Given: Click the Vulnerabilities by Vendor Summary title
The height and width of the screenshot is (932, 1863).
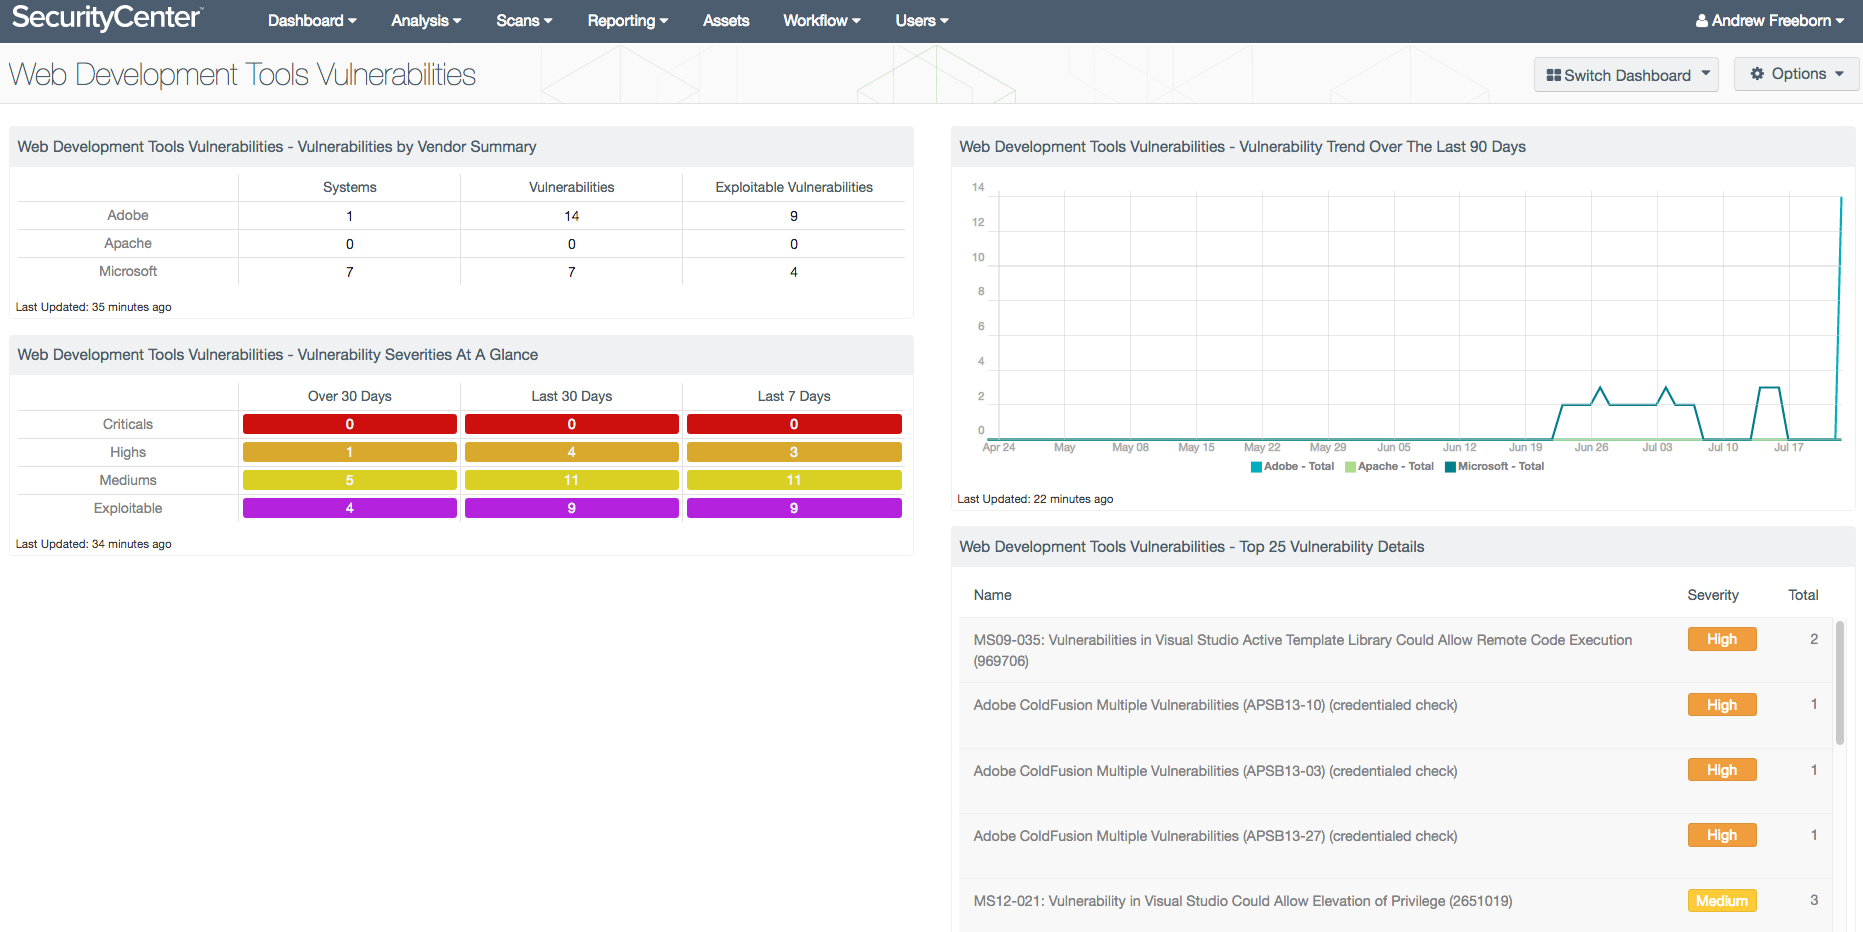Looking at the screenshot, I should click(x=277, y=147).
